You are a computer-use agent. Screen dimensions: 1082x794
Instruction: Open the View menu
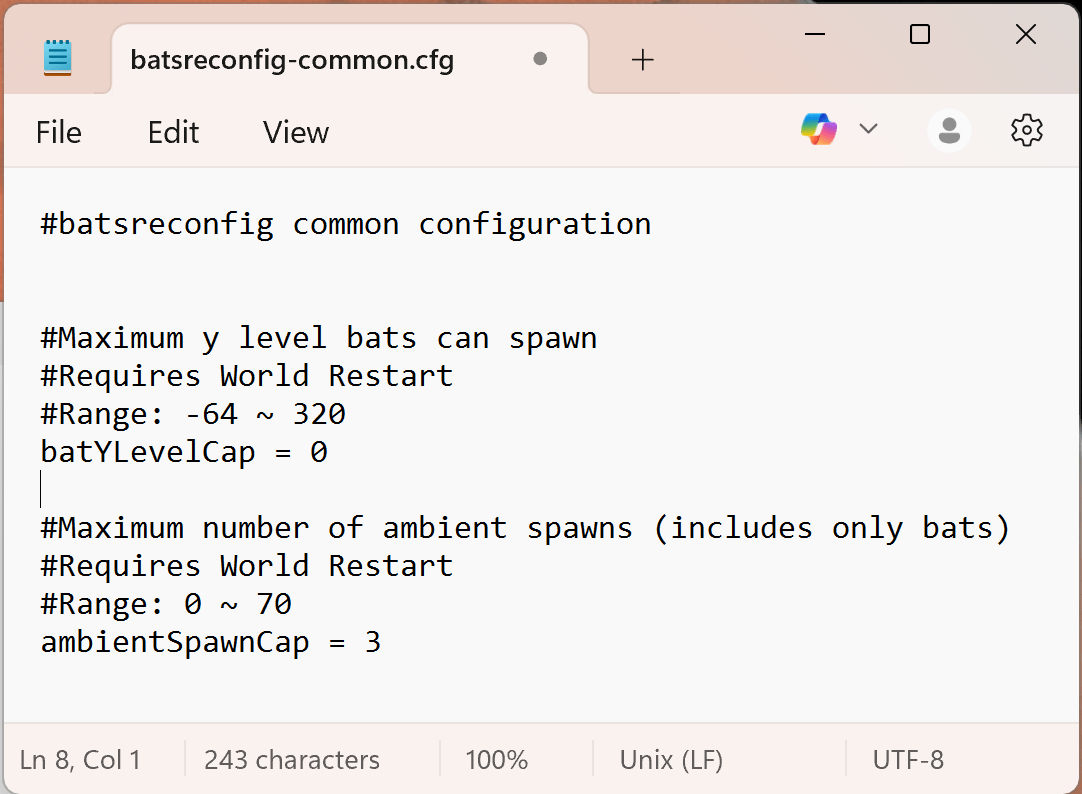pyautogui.click(x=296, y=132)
